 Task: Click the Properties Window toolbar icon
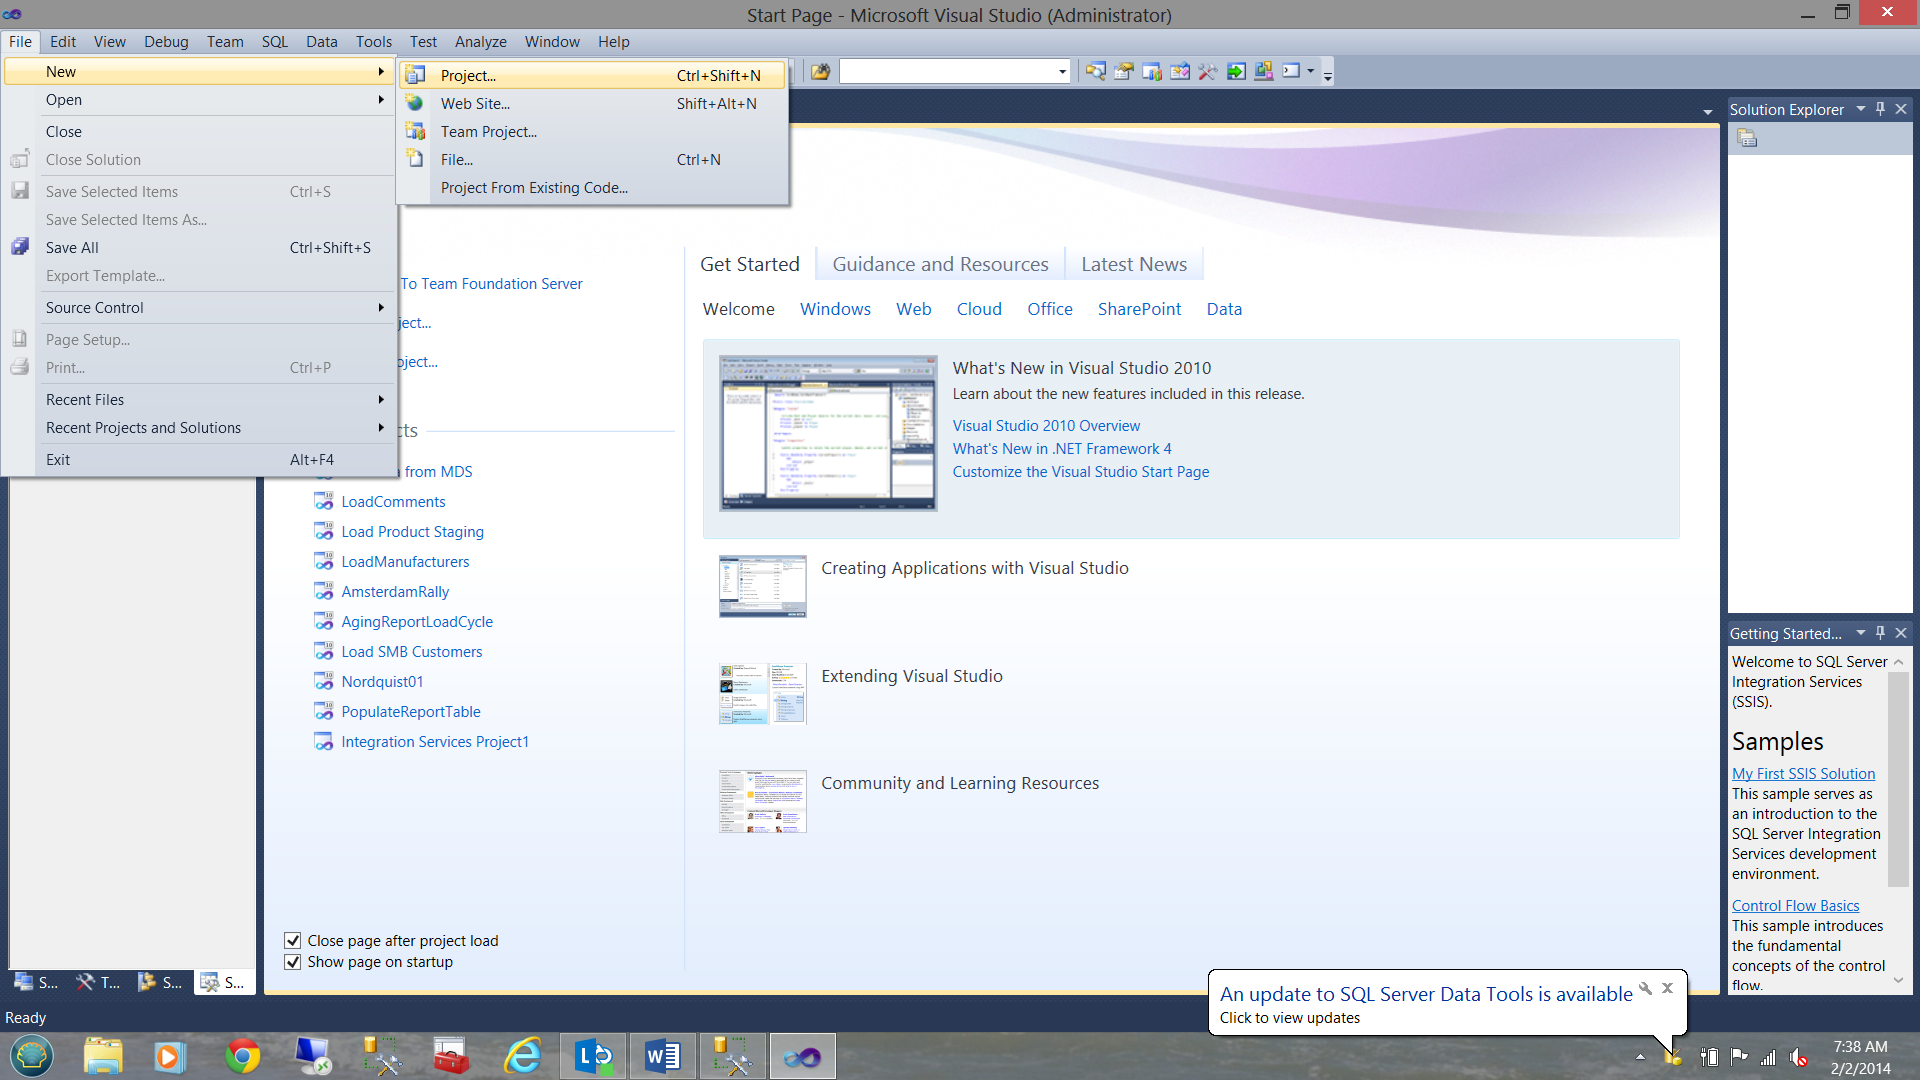[1124, 71]
